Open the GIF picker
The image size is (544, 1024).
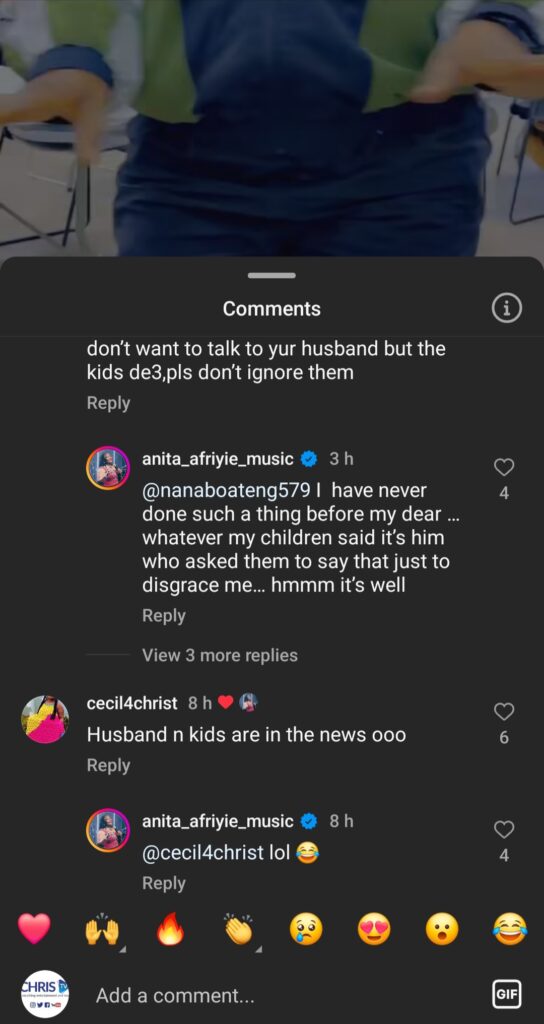tap(507, 995)
